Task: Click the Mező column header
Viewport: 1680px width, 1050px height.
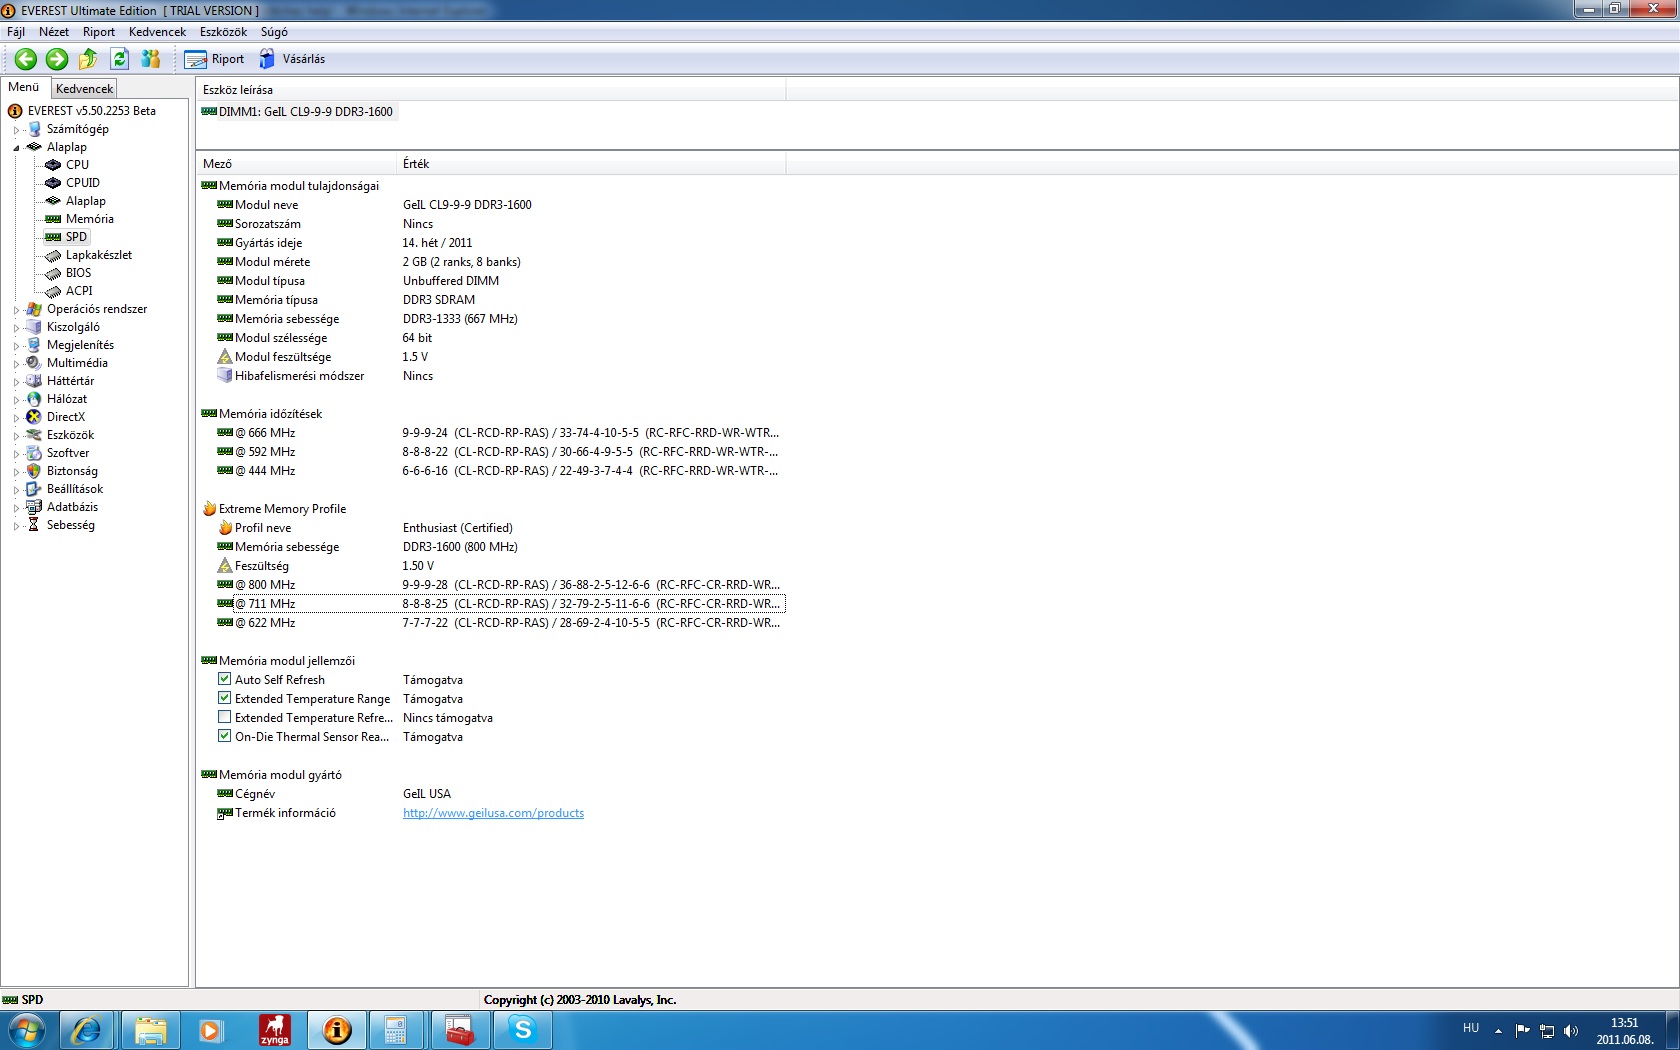Action: 296,164
